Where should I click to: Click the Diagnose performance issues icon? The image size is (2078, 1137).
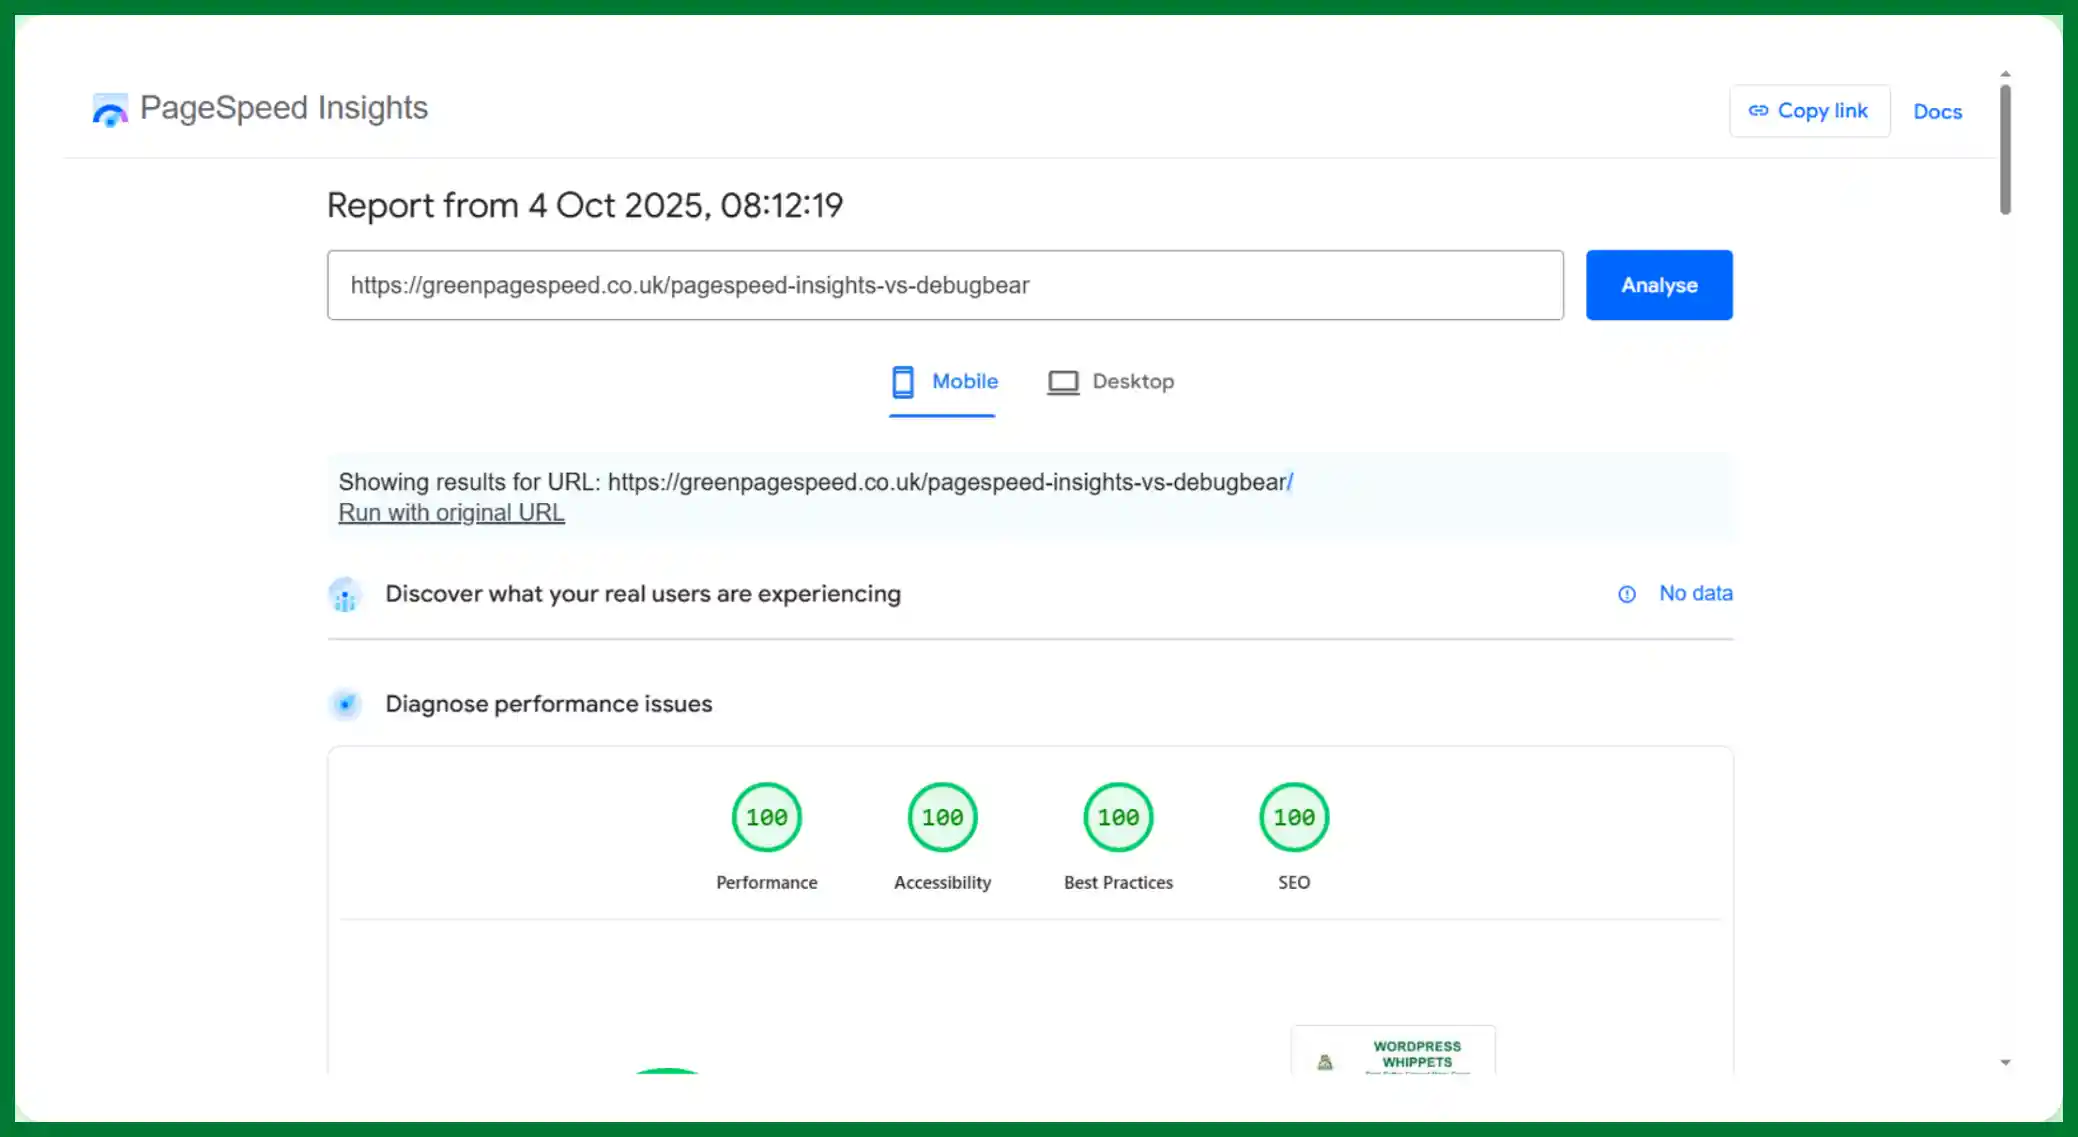tap(345, 705)
